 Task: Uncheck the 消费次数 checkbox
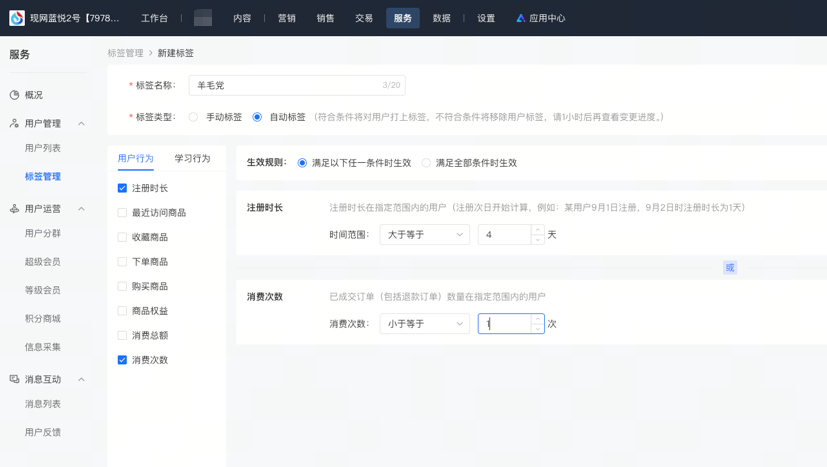coord(122,360)
